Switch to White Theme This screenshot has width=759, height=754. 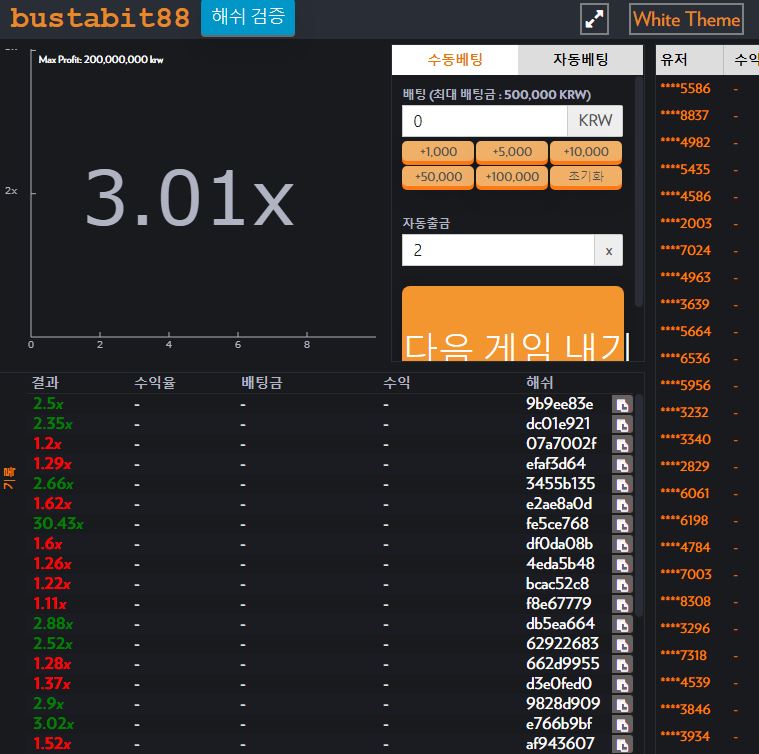(x=686, y=19)
